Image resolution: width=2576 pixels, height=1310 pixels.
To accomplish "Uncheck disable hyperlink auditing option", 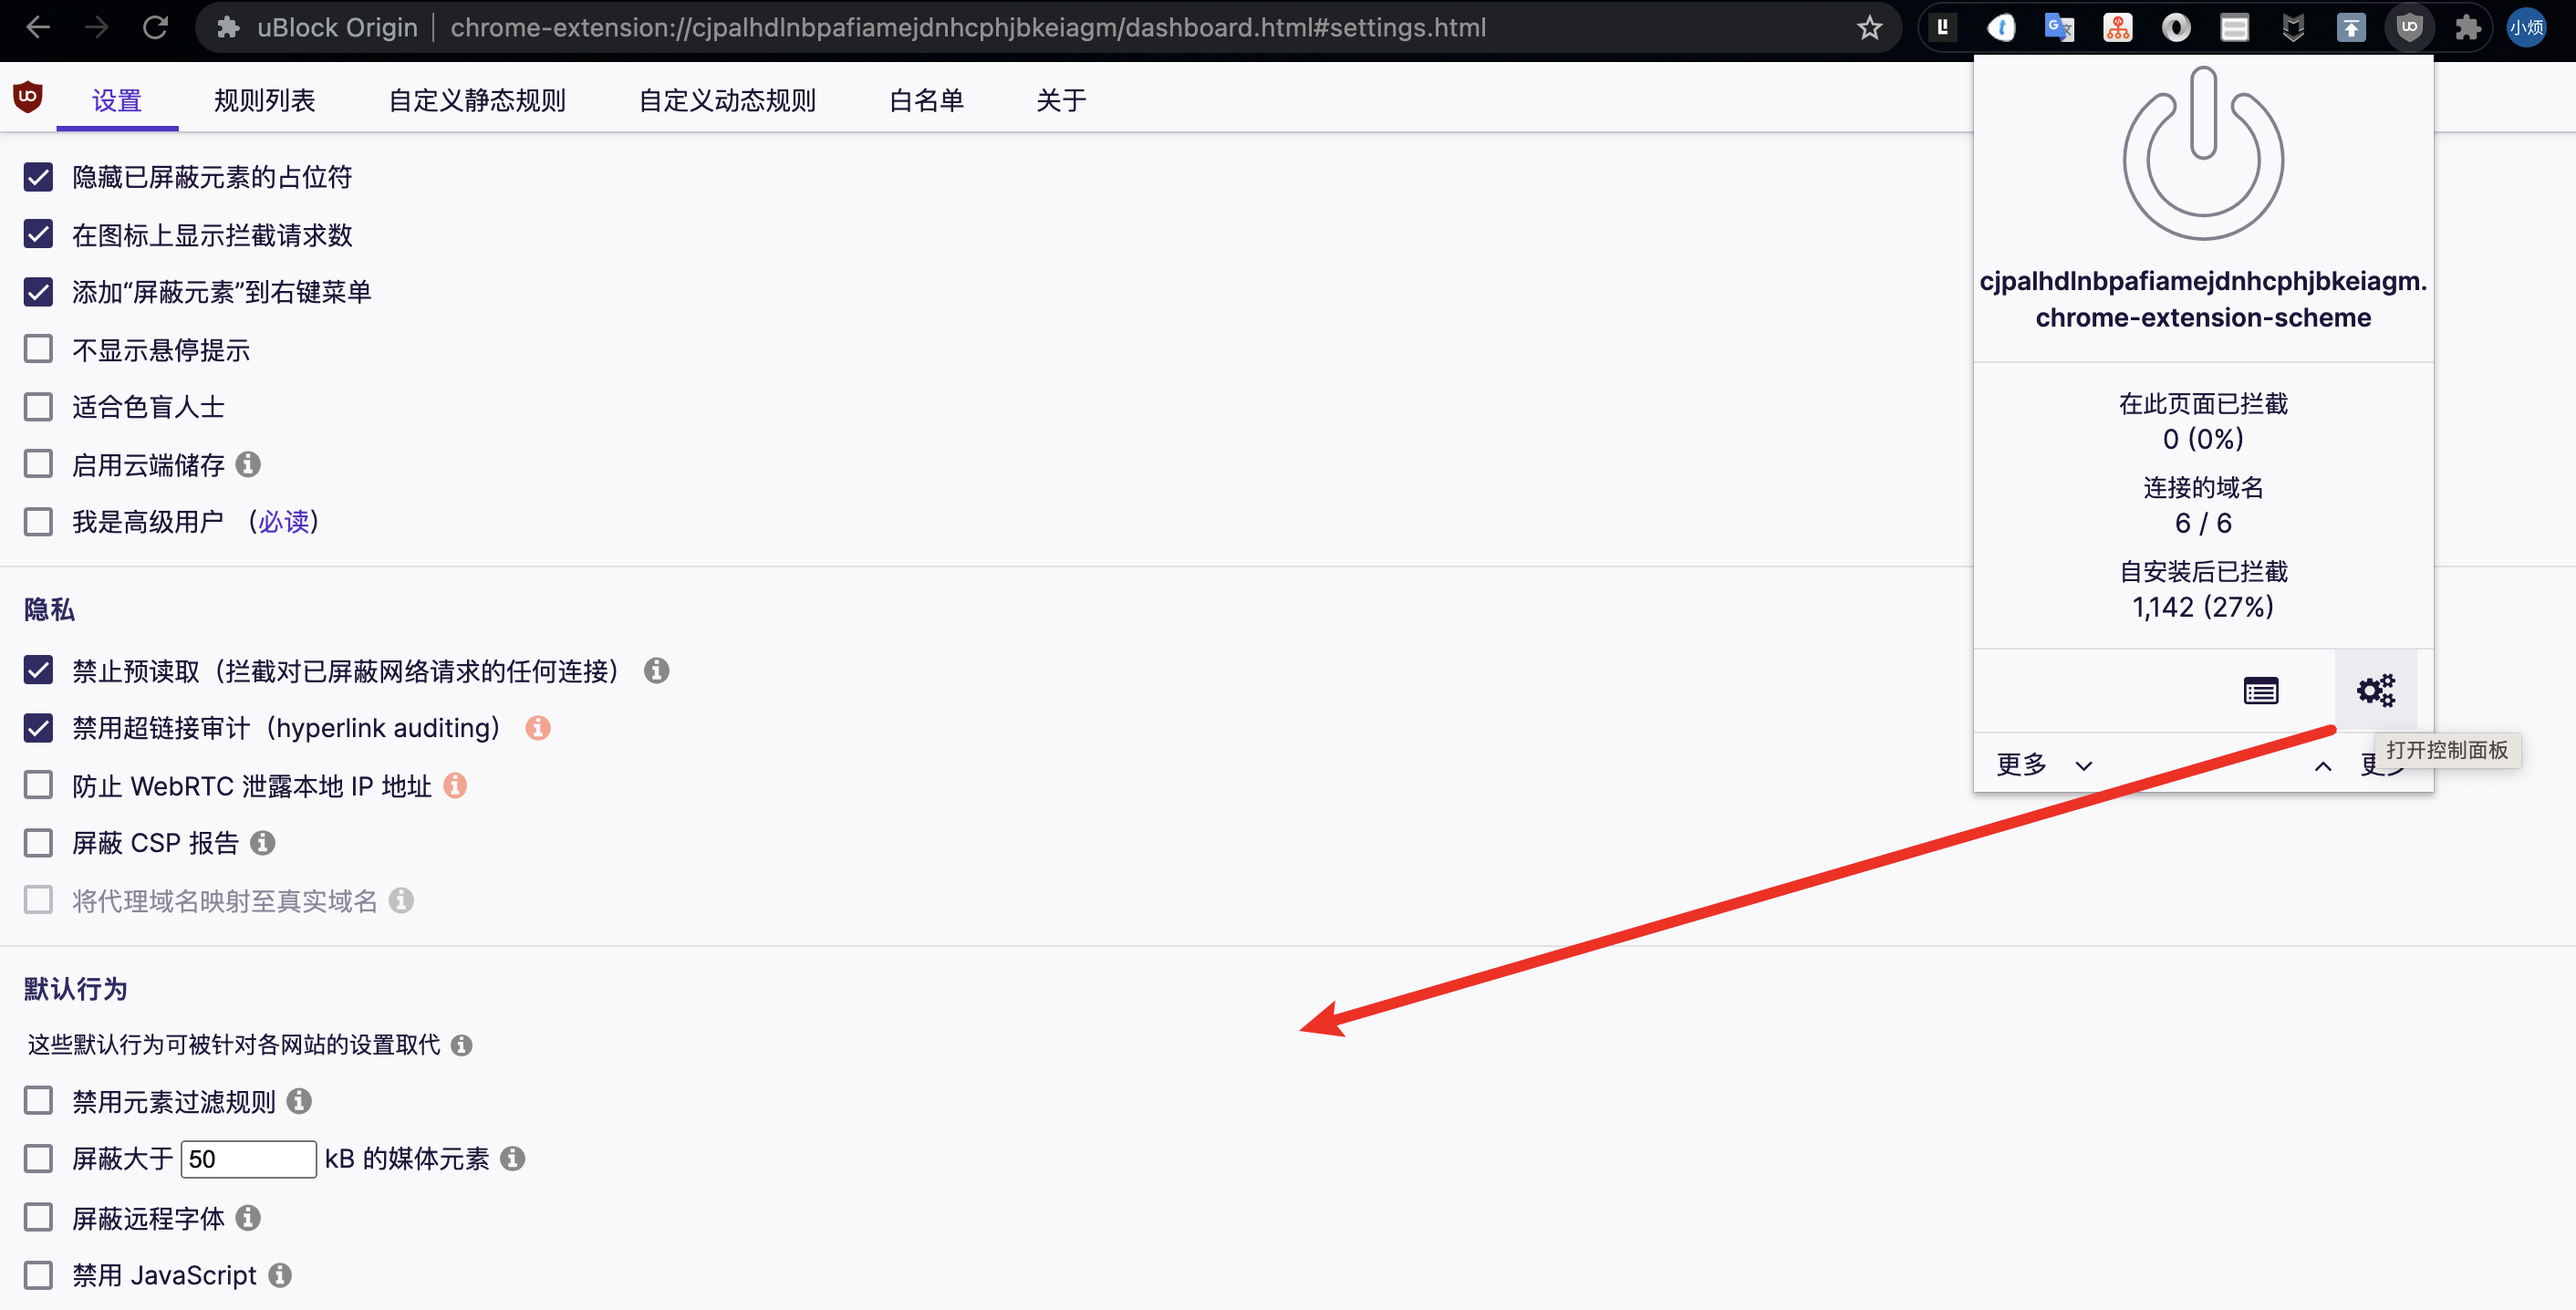I will [x=38, y=727].
